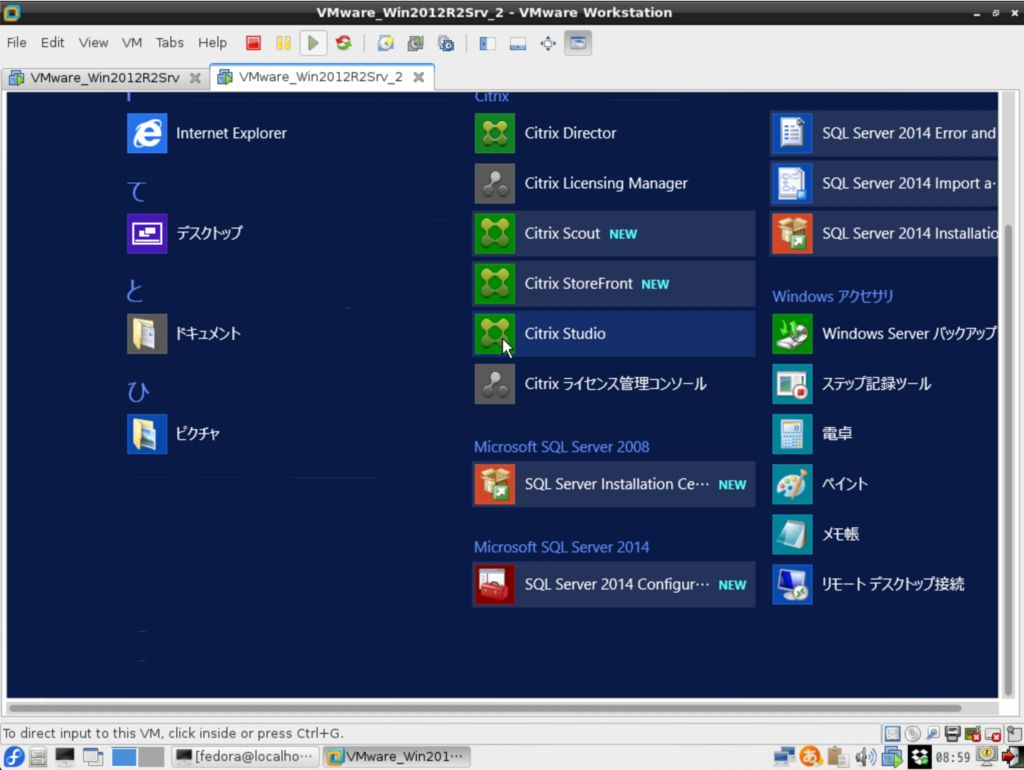Toggle the console view toolbar icon
Viewport: 1024px width, 770px height.
click(578, 43)
